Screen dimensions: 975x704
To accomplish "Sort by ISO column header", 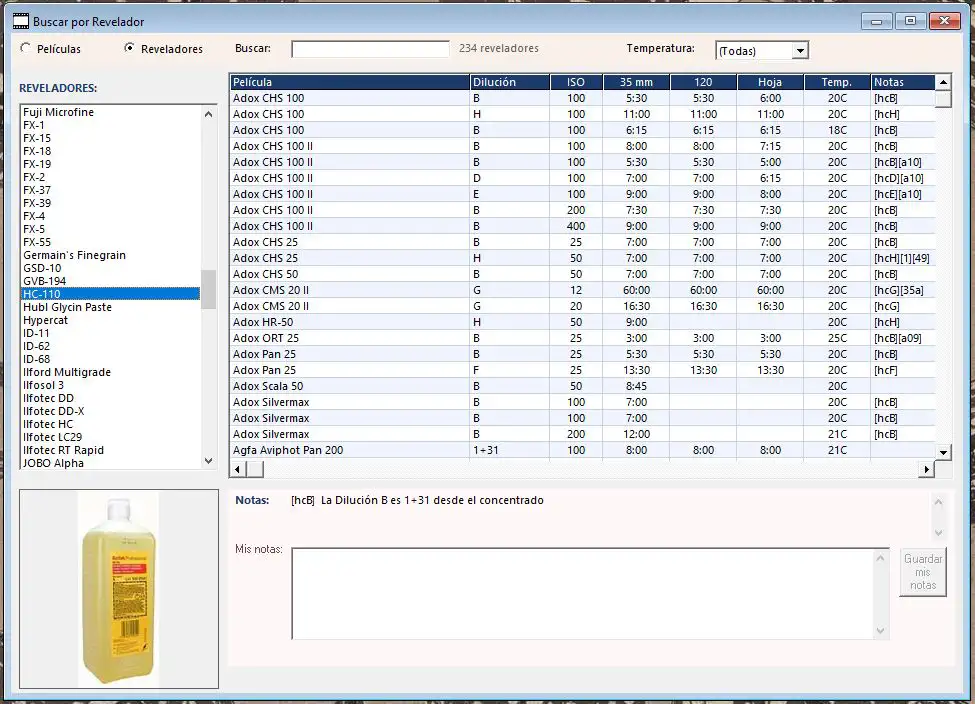I will point(576,82).
